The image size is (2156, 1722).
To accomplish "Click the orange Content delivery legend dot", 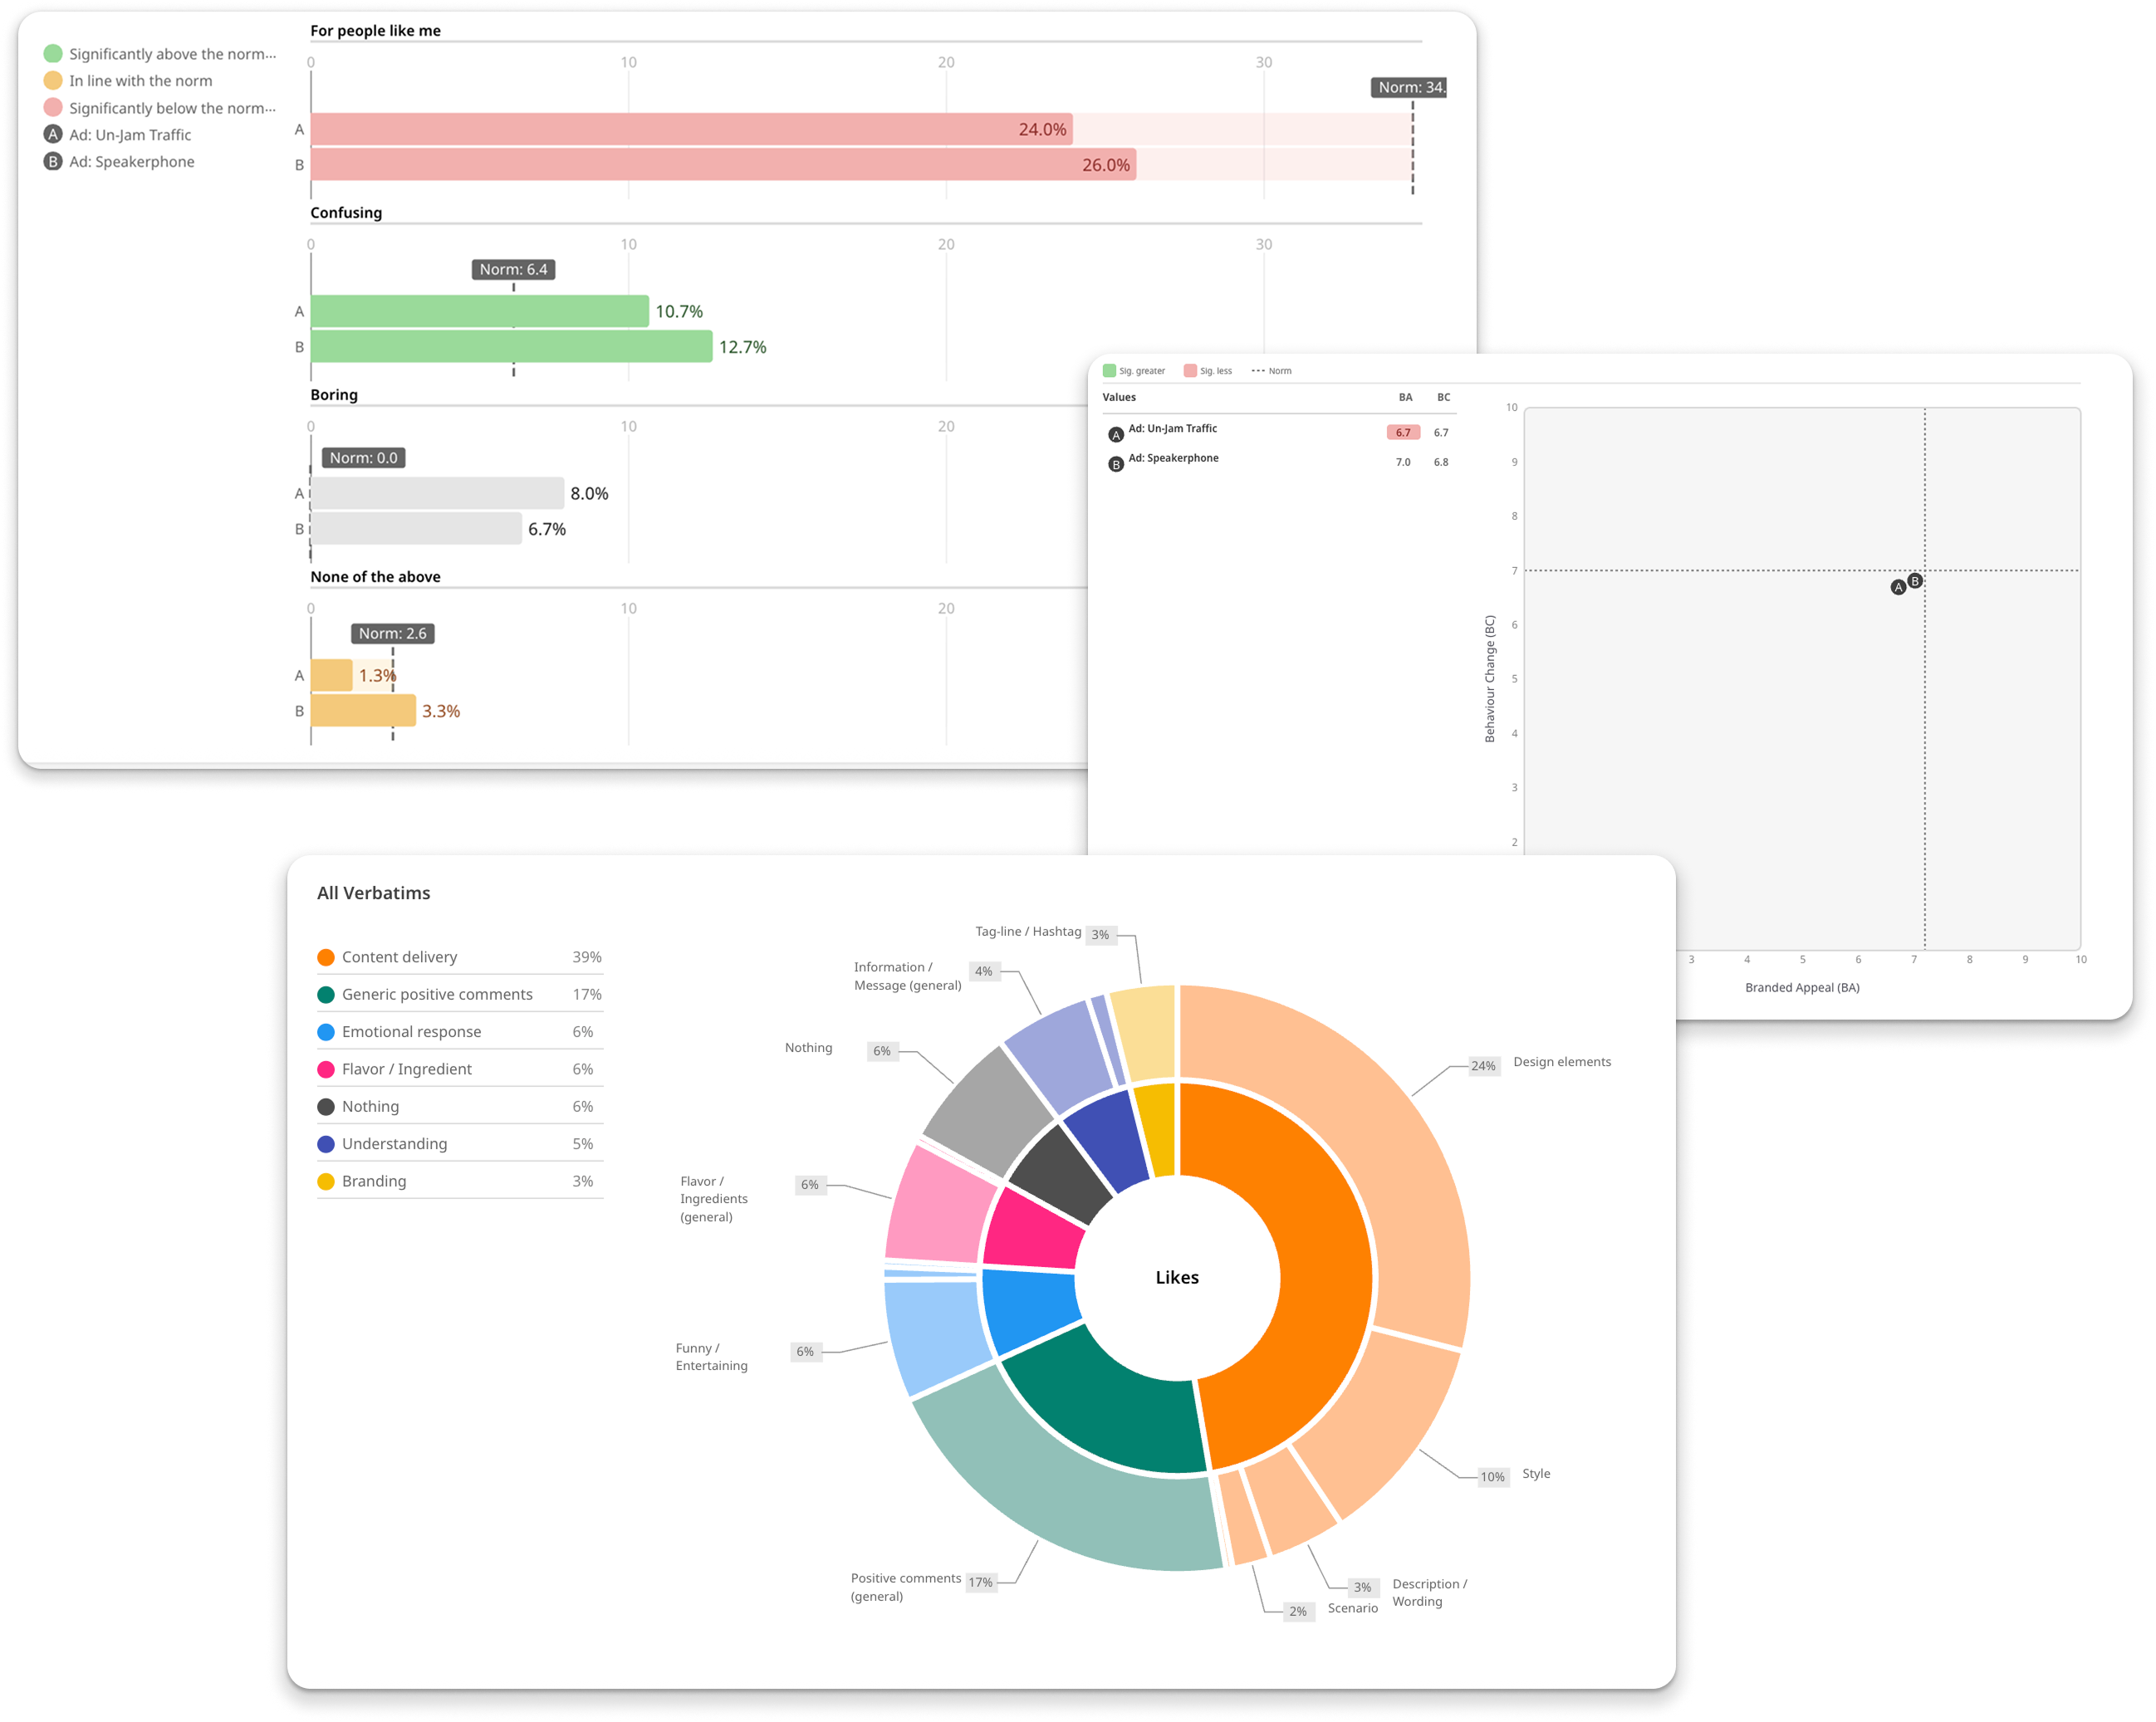I will click(x=326, y=957).
